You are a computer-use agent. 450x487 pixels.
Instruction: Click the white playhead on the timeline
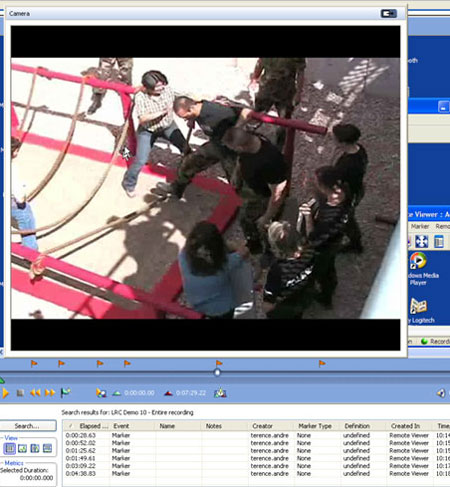(x=217, y=372)
